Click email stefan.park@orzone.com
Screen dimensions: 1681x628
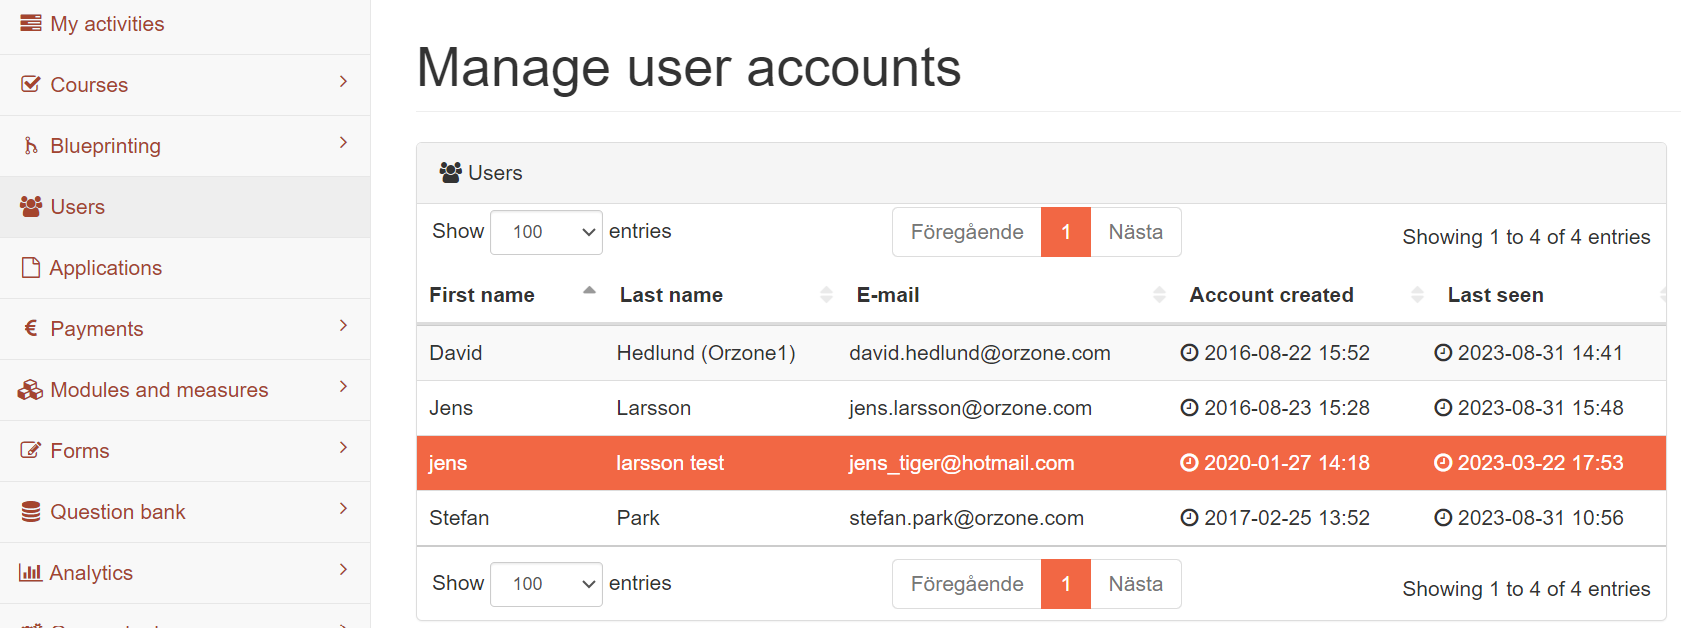(x=966, y=518)
